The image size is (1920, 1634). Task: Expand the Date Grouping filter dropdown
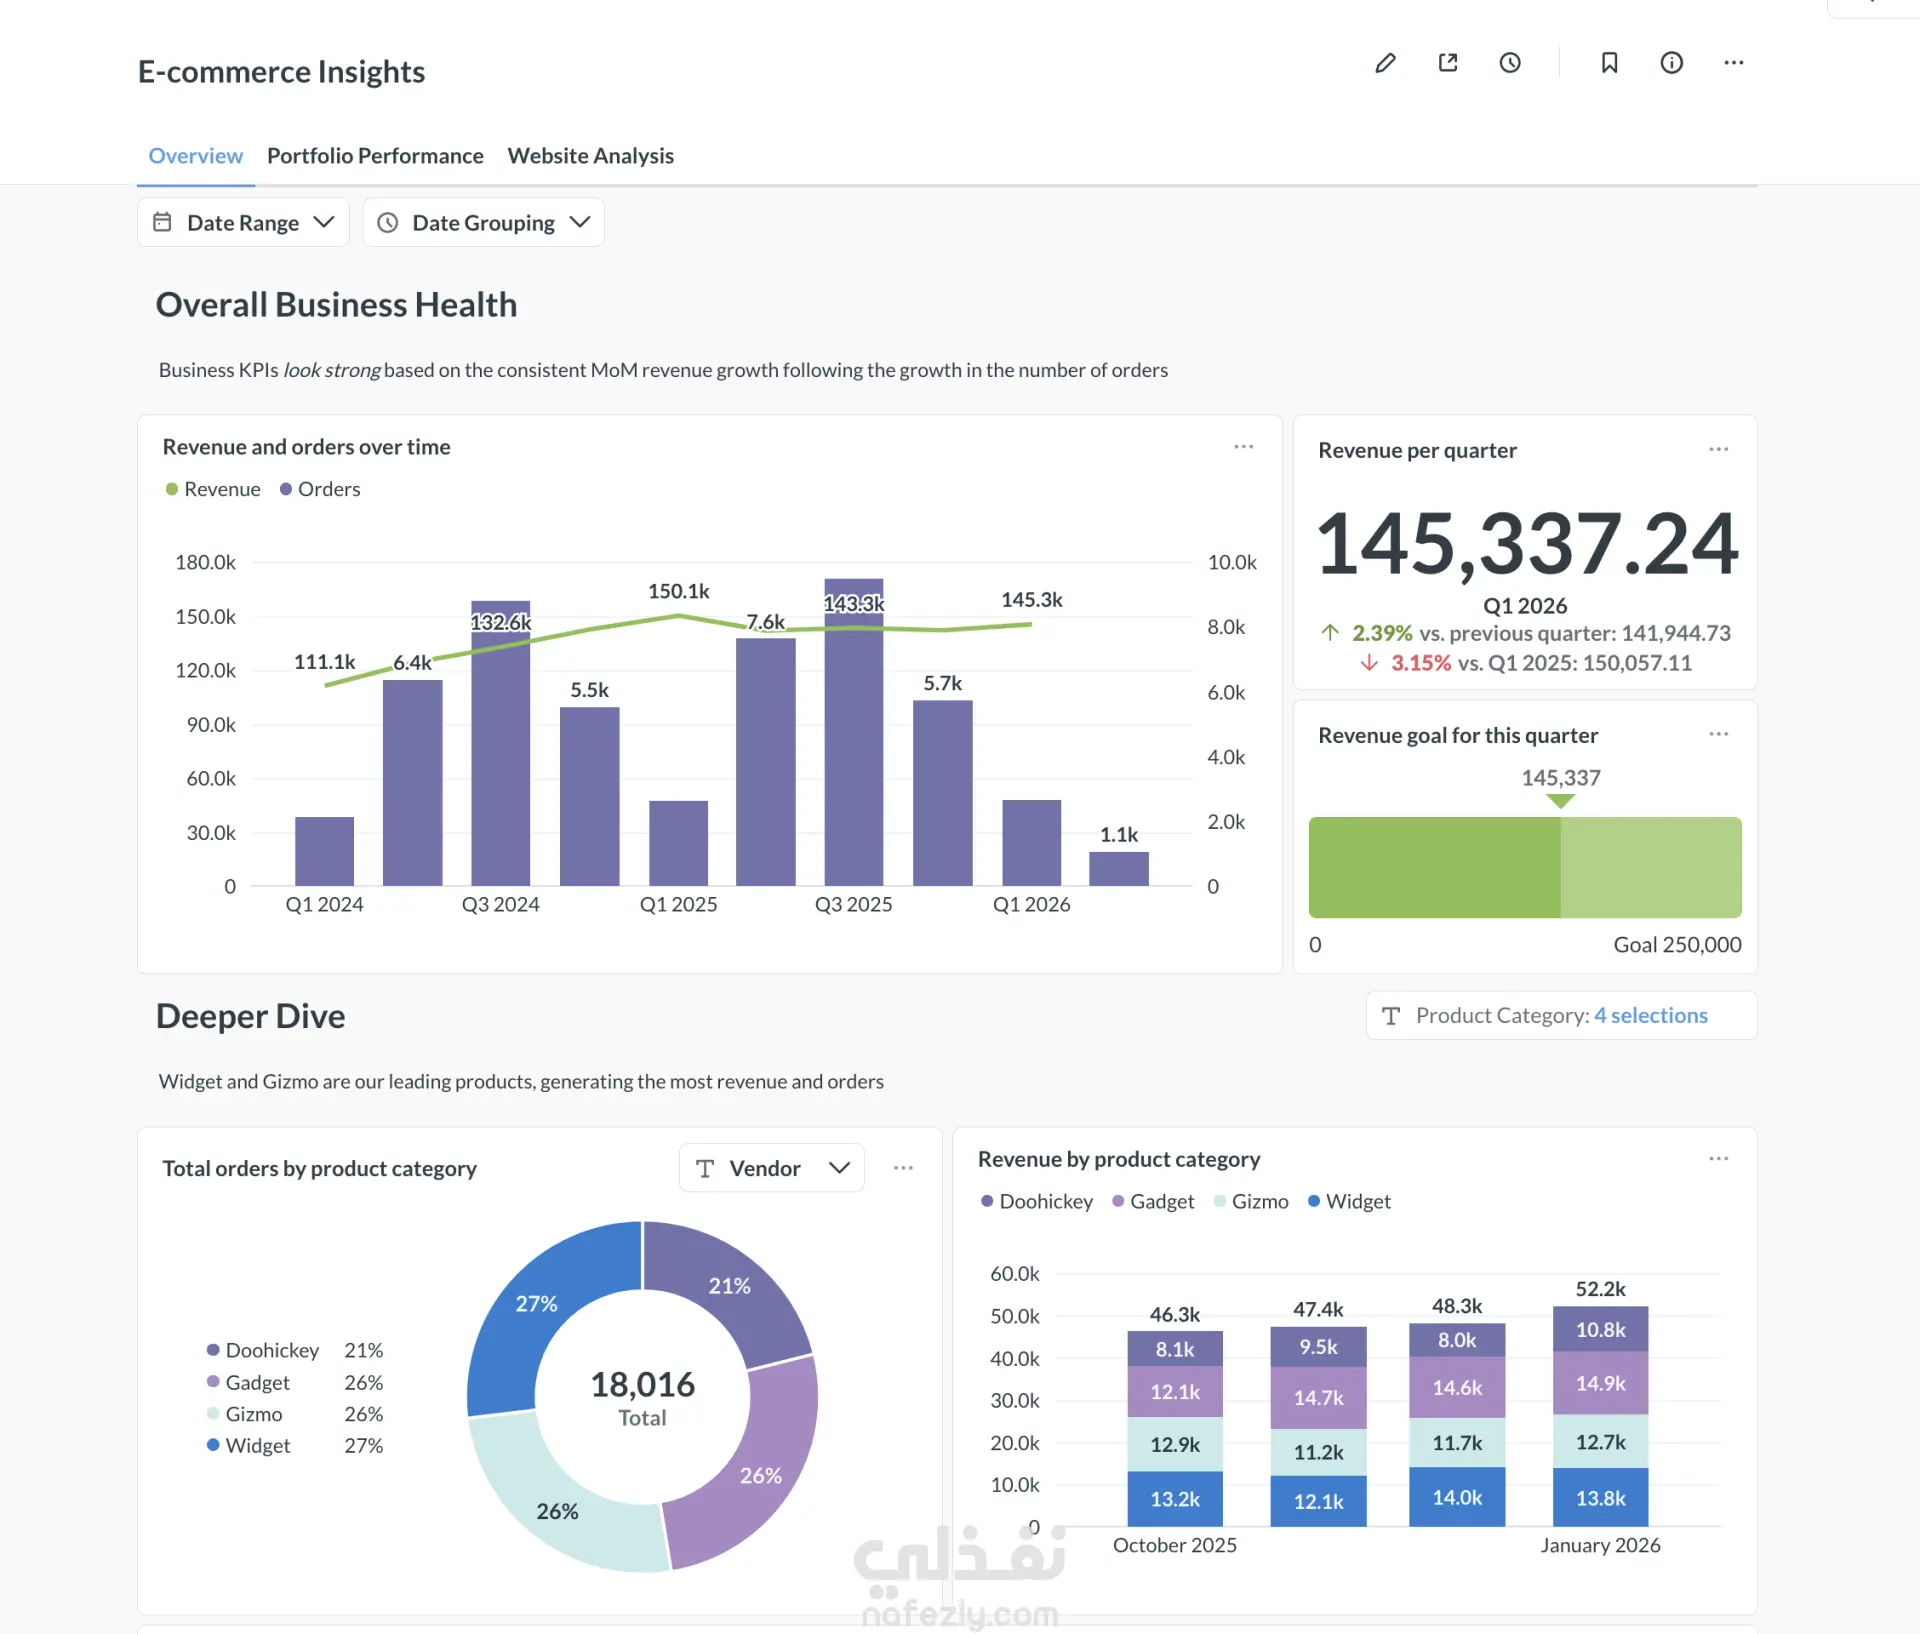pyautogui.click(x=483, y=222)
